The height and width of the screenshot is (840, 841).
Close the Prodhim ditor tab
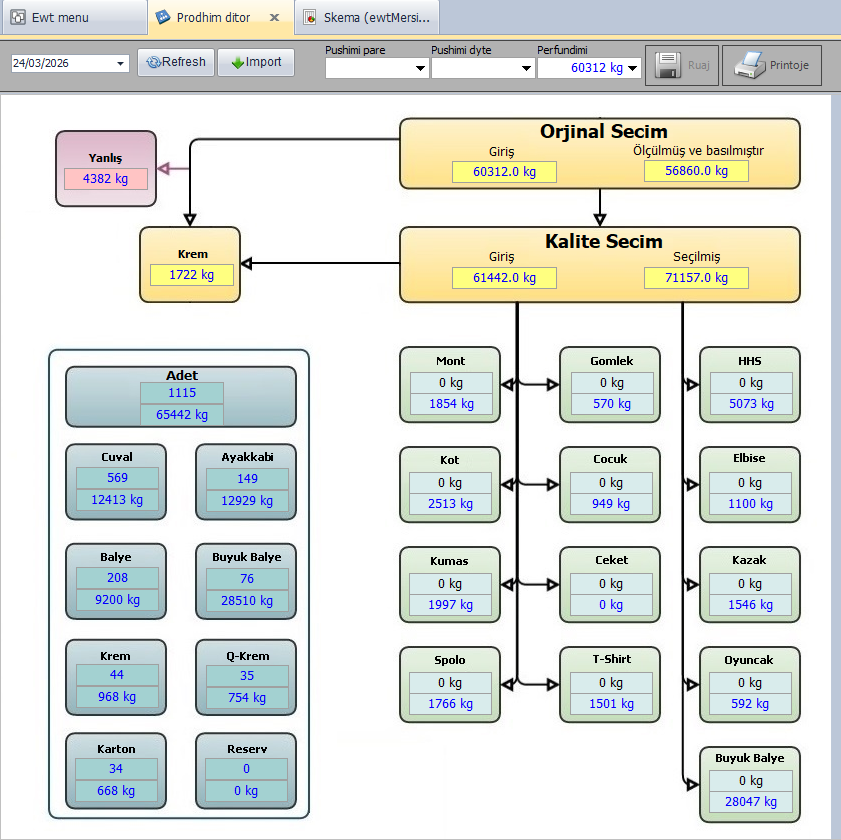point(274,18)
